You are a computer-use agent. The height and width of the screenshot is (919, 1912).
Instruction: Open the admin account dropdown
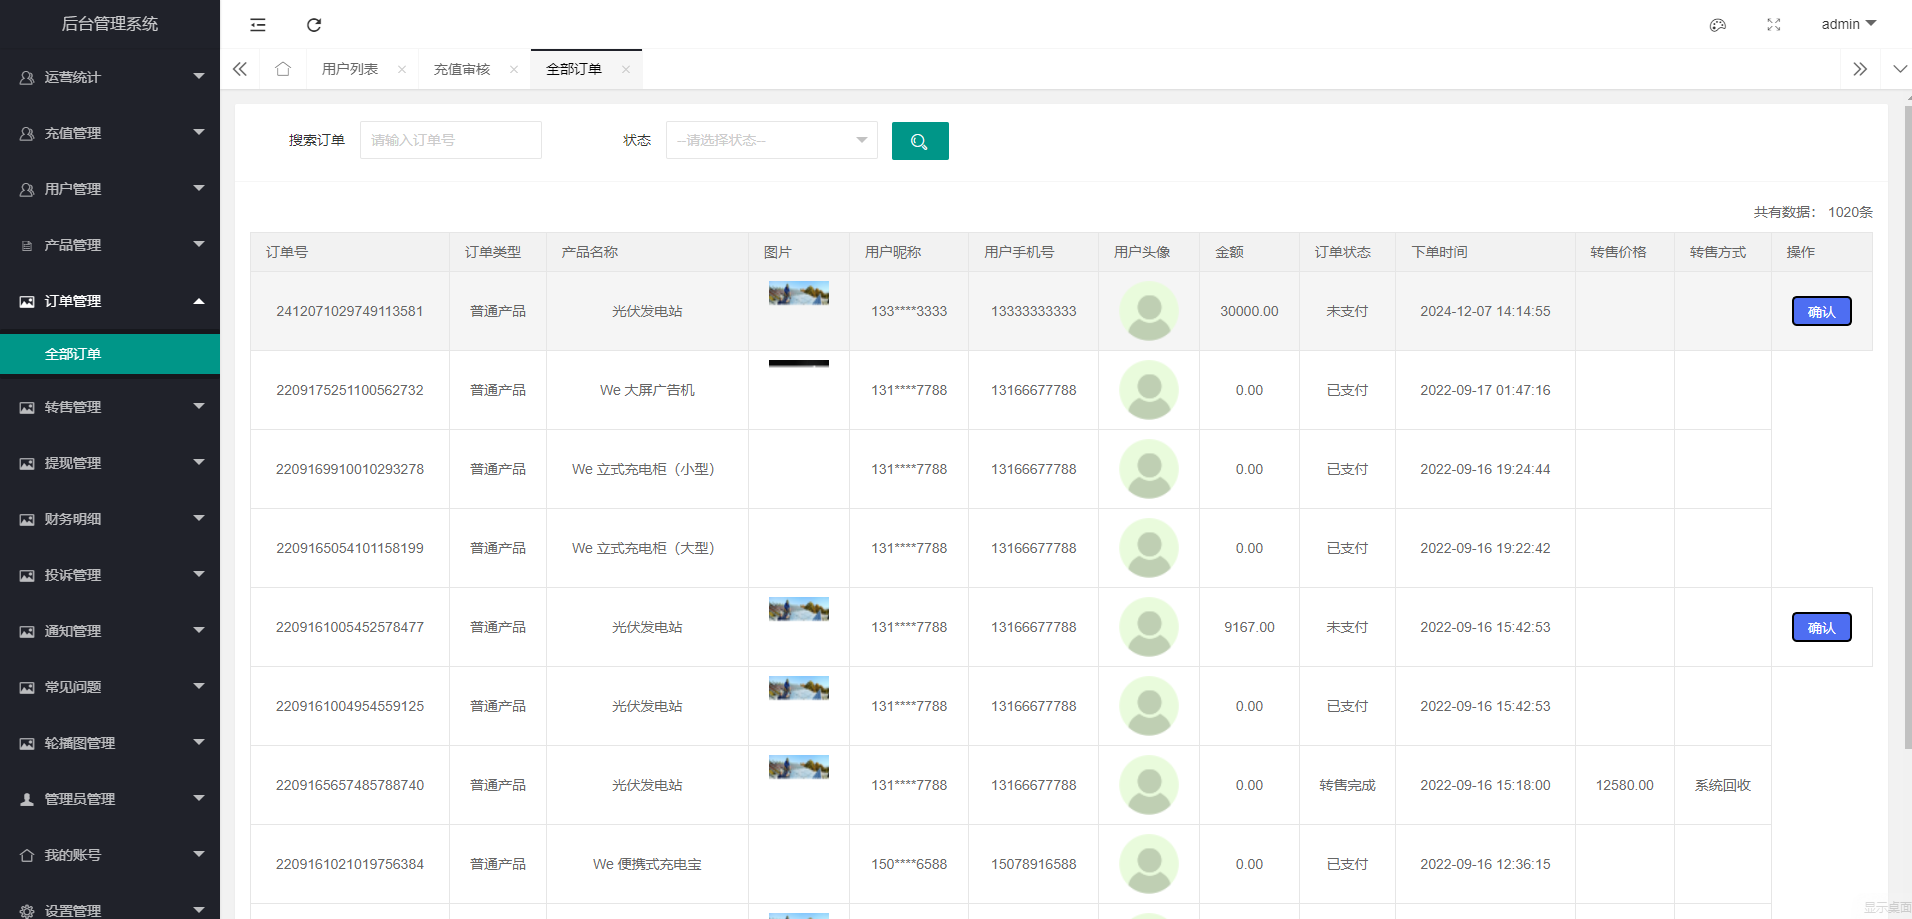coord(1847,24)
